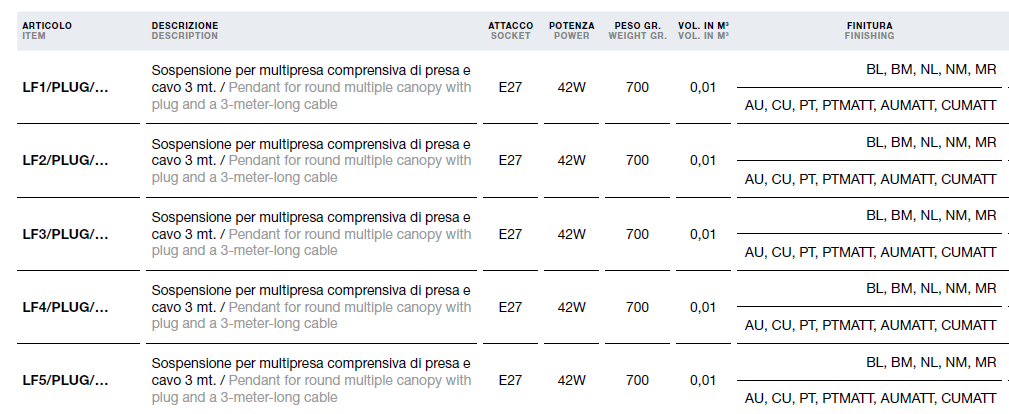Click the FINITURA FINISHING column header
Image resolution: width=1009 pixels, height=414 pixels.
point(869,31)
